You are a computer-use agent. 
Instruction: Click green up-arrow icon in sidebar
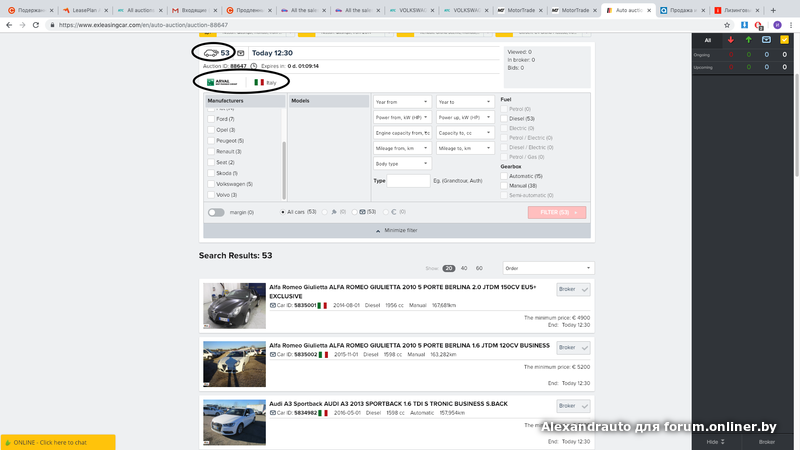point(748,40)
